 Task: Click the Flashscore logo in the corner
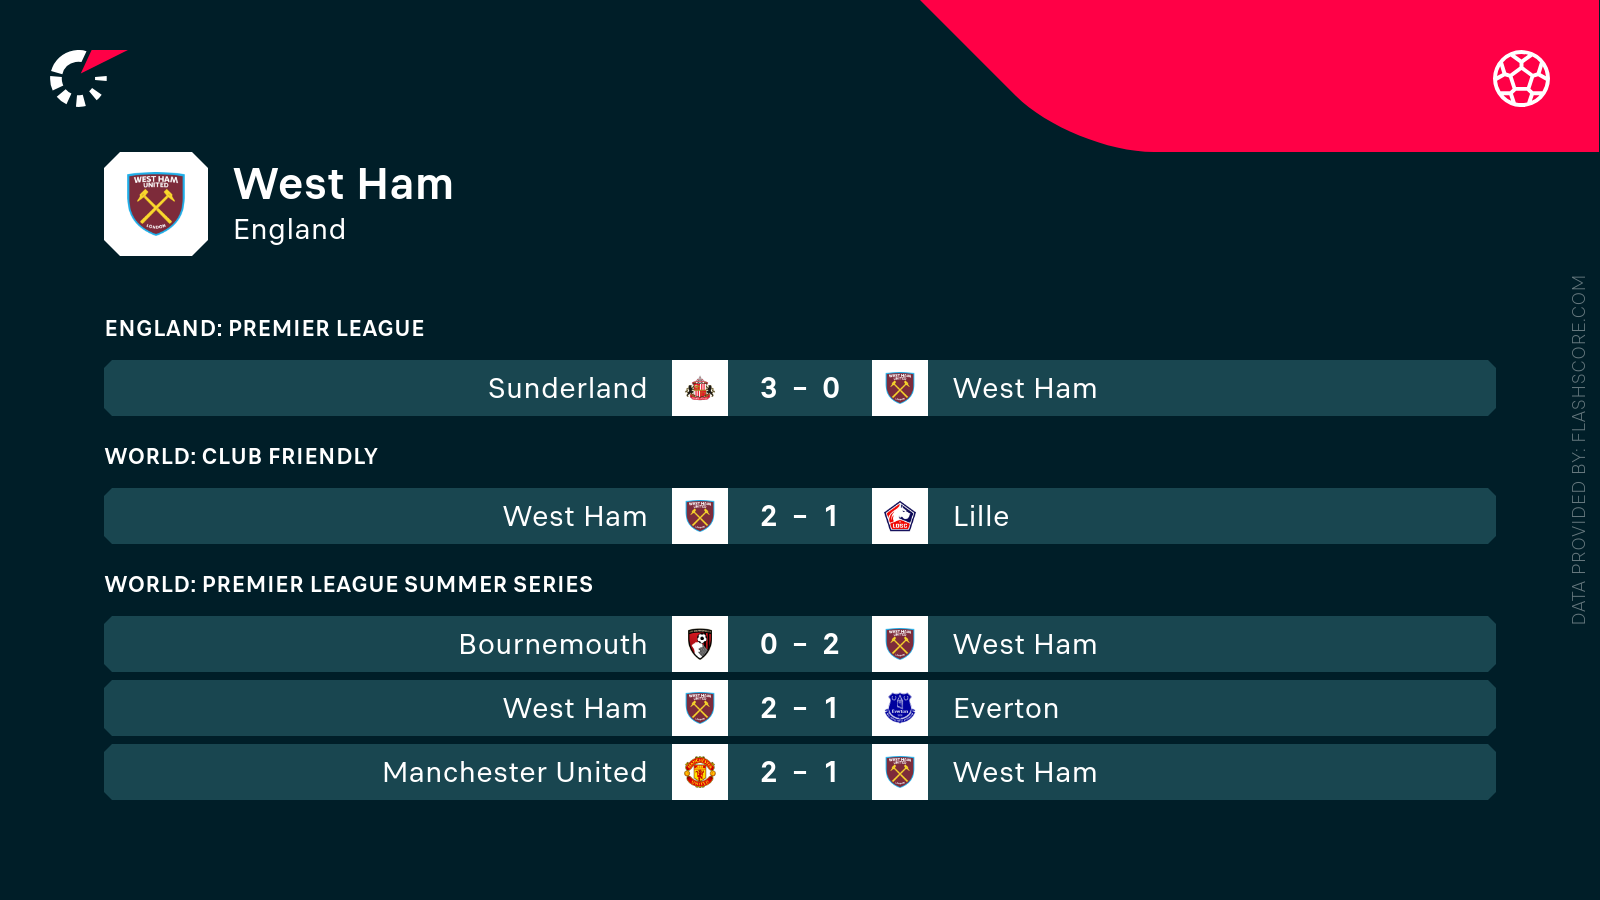pos(84,78)
